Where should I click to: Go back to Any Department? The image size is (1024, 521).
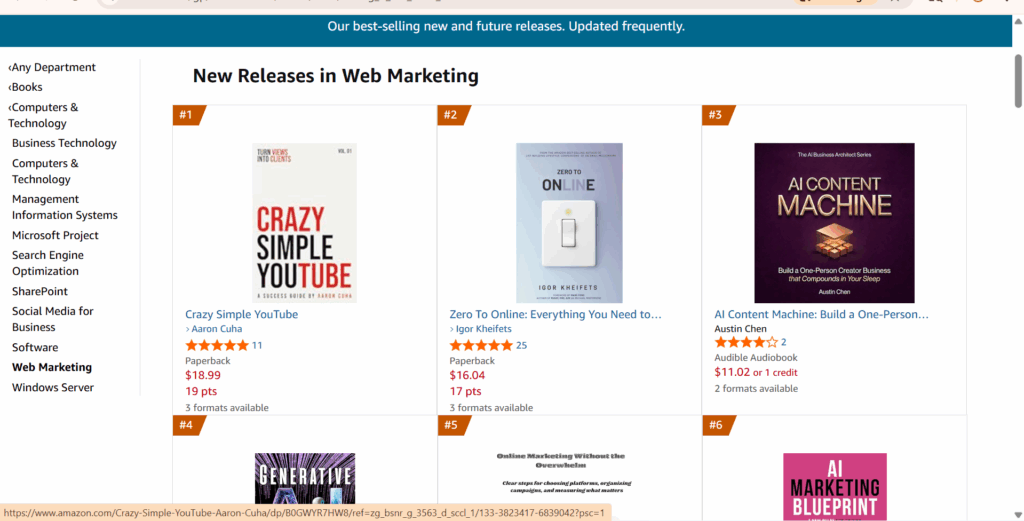click(x=53, y=67)
